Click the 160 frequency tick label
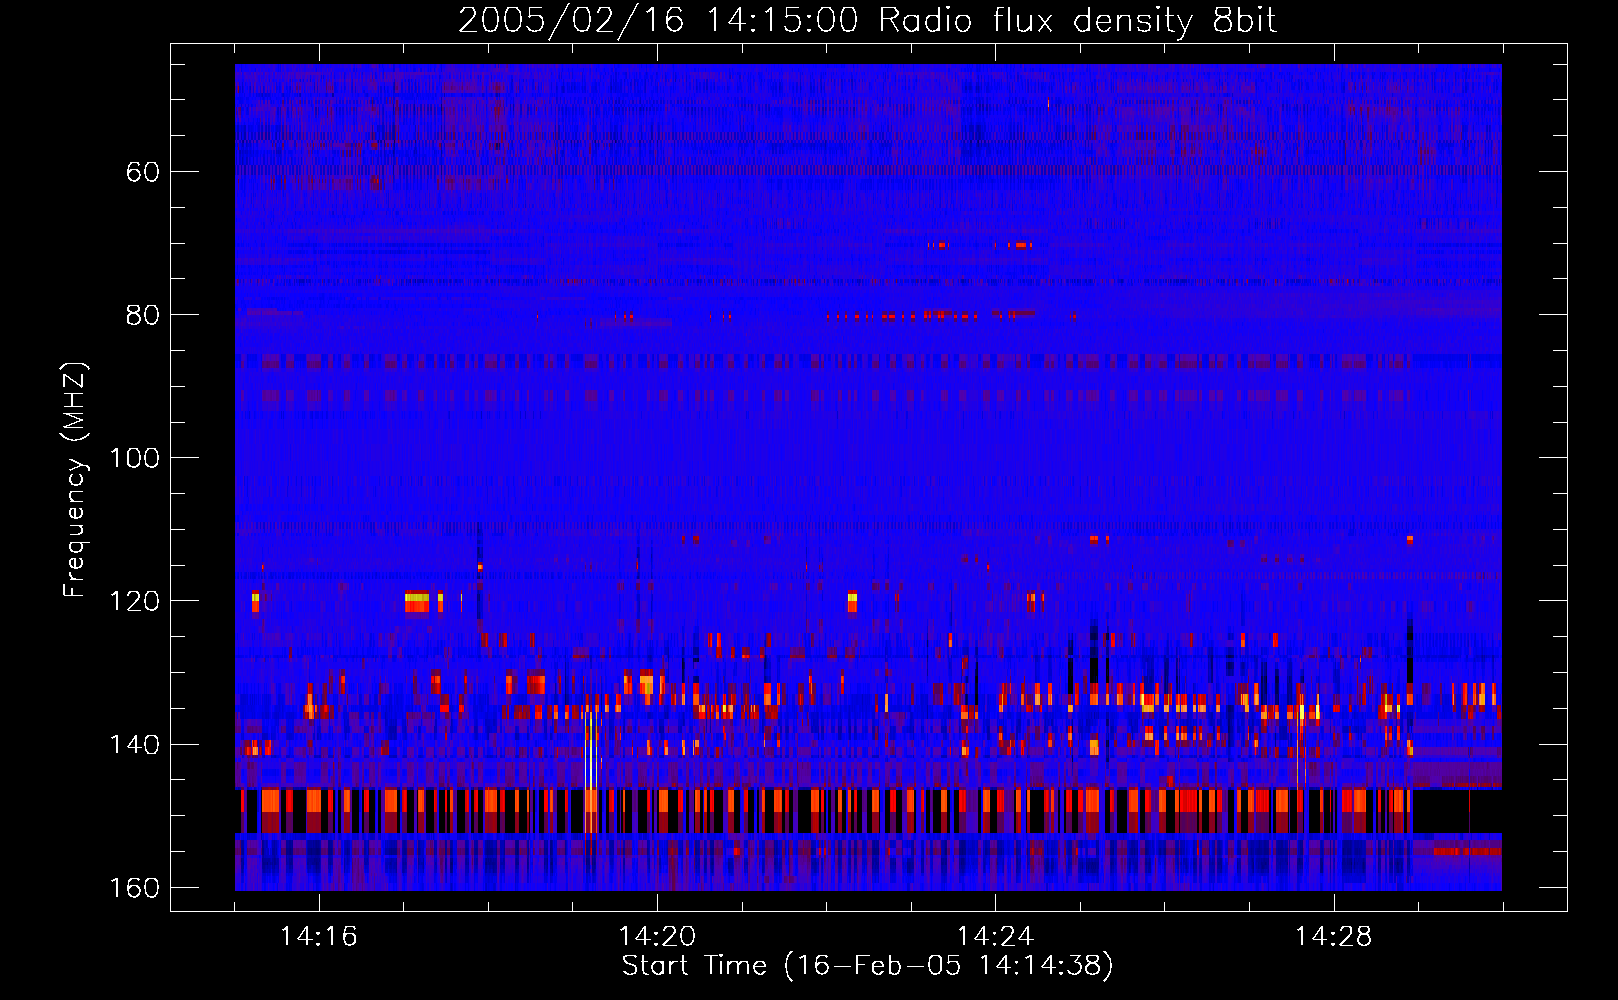This screenshot has height=1000, width=1618. click(134, 888)
